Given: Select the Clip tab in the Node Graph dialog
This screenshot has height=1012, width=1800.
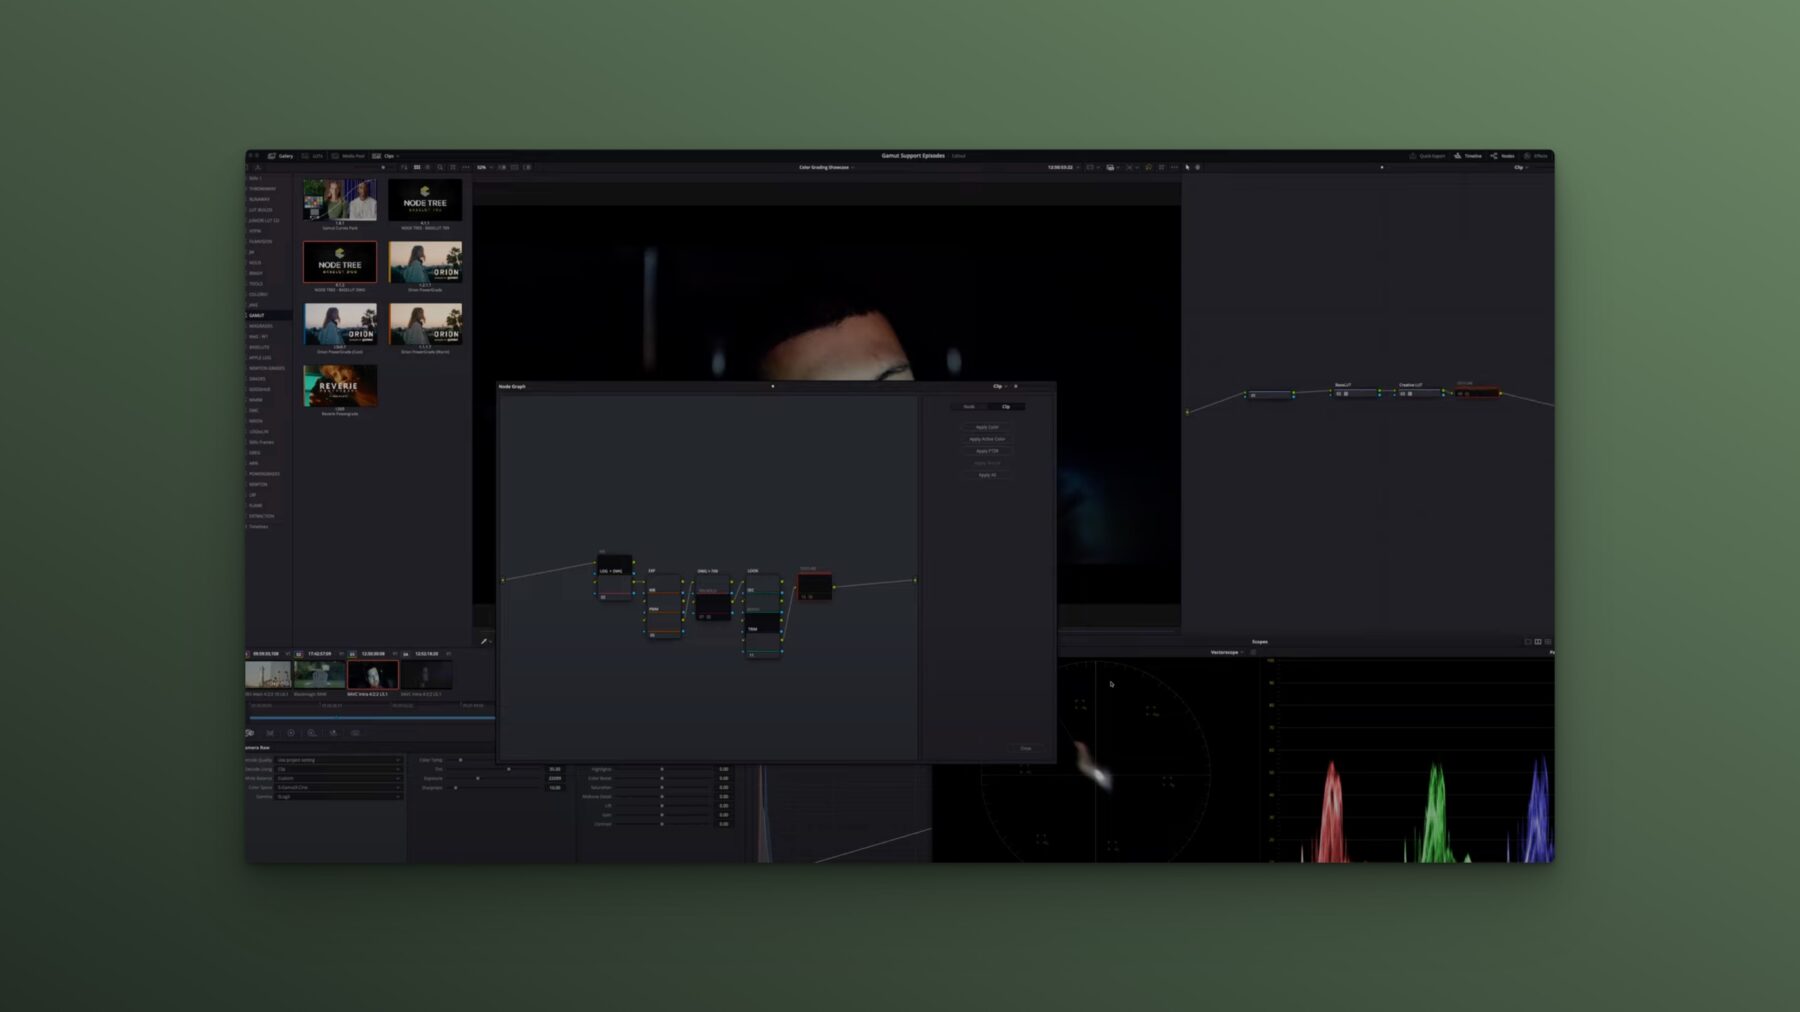Looking at the screenshot, I should click(1006, 407).
